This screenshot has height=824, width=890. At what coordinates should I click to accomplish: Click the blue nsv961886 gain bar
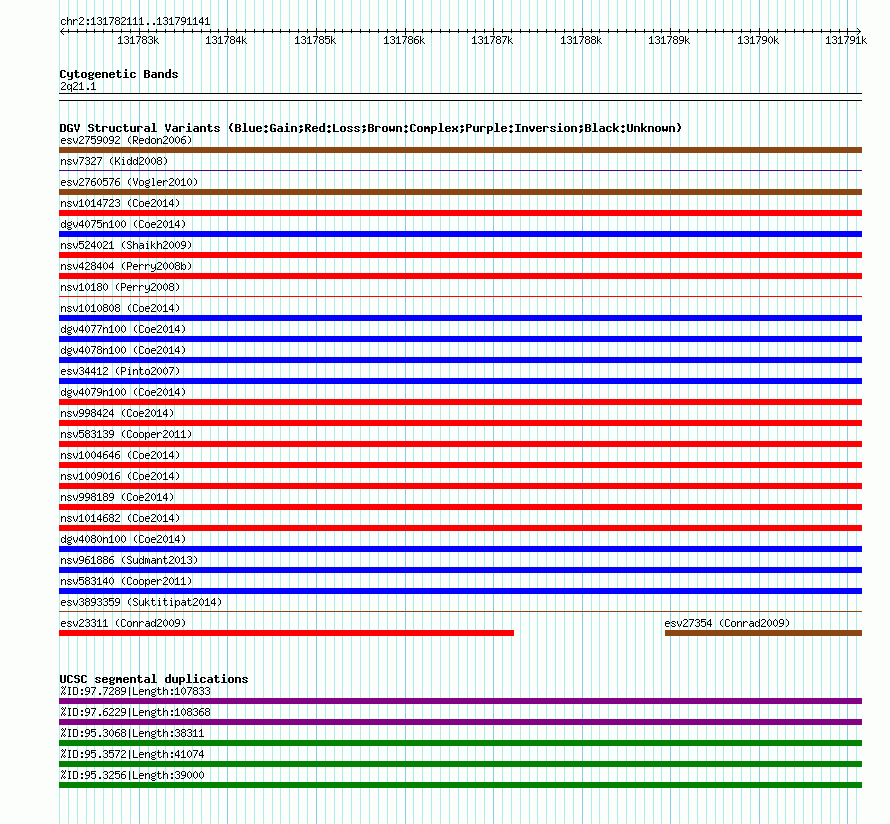coord(460,570)
